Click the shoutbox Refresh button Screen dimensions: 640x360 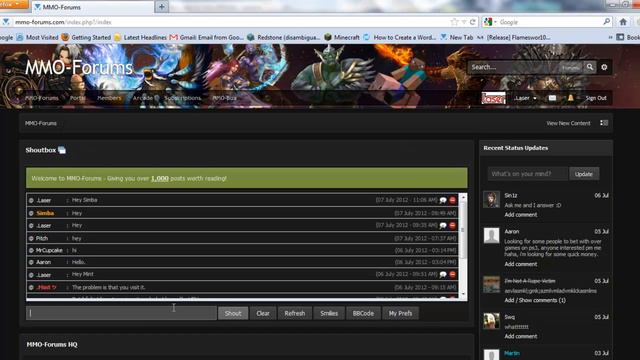click(x=295, y=313)
